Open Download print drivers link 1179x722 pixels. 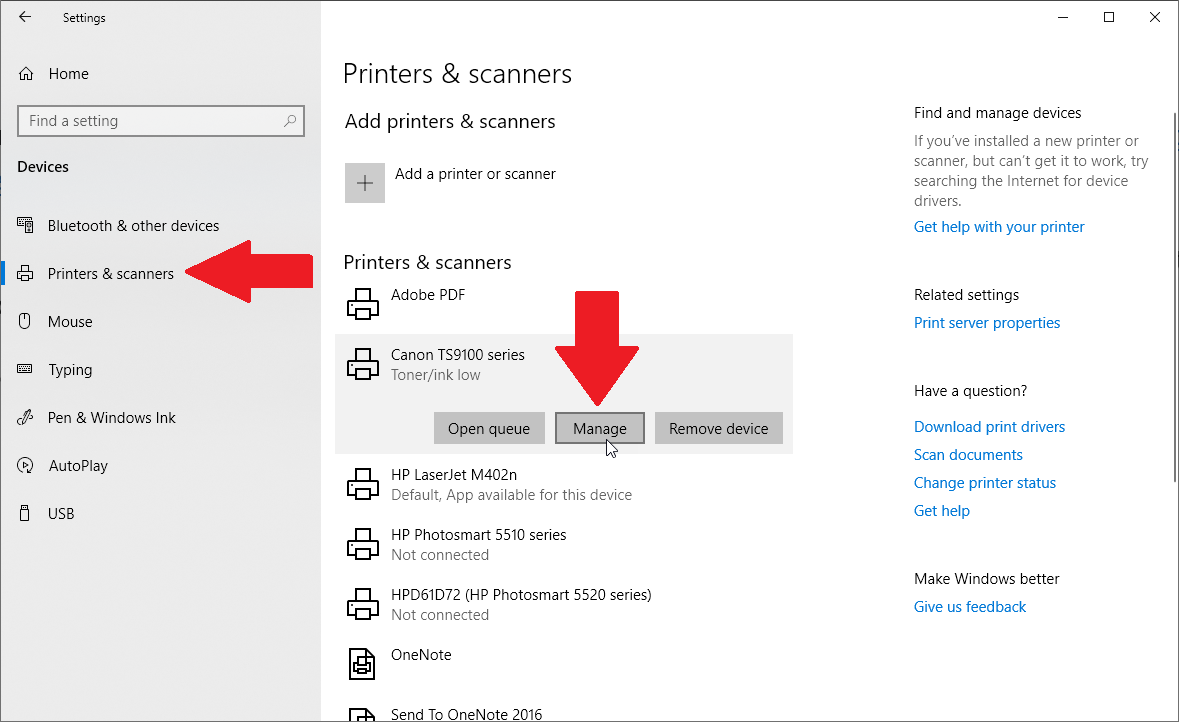tap(989, 426)
